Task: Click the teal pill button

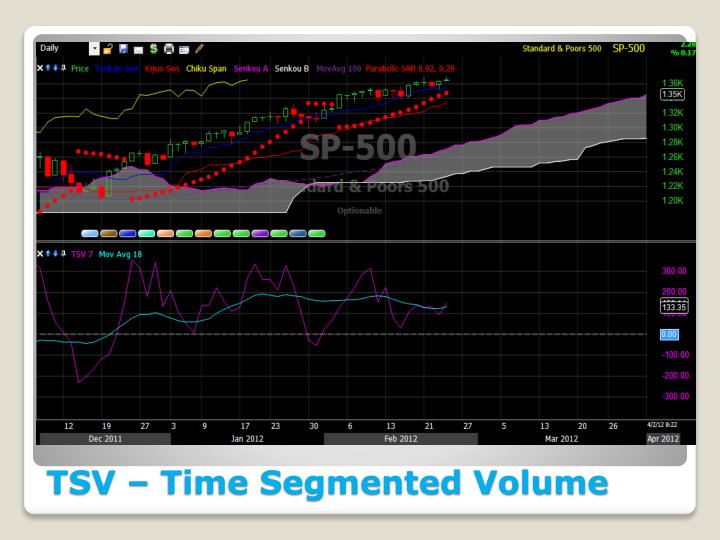Action: tap(146, 233)
